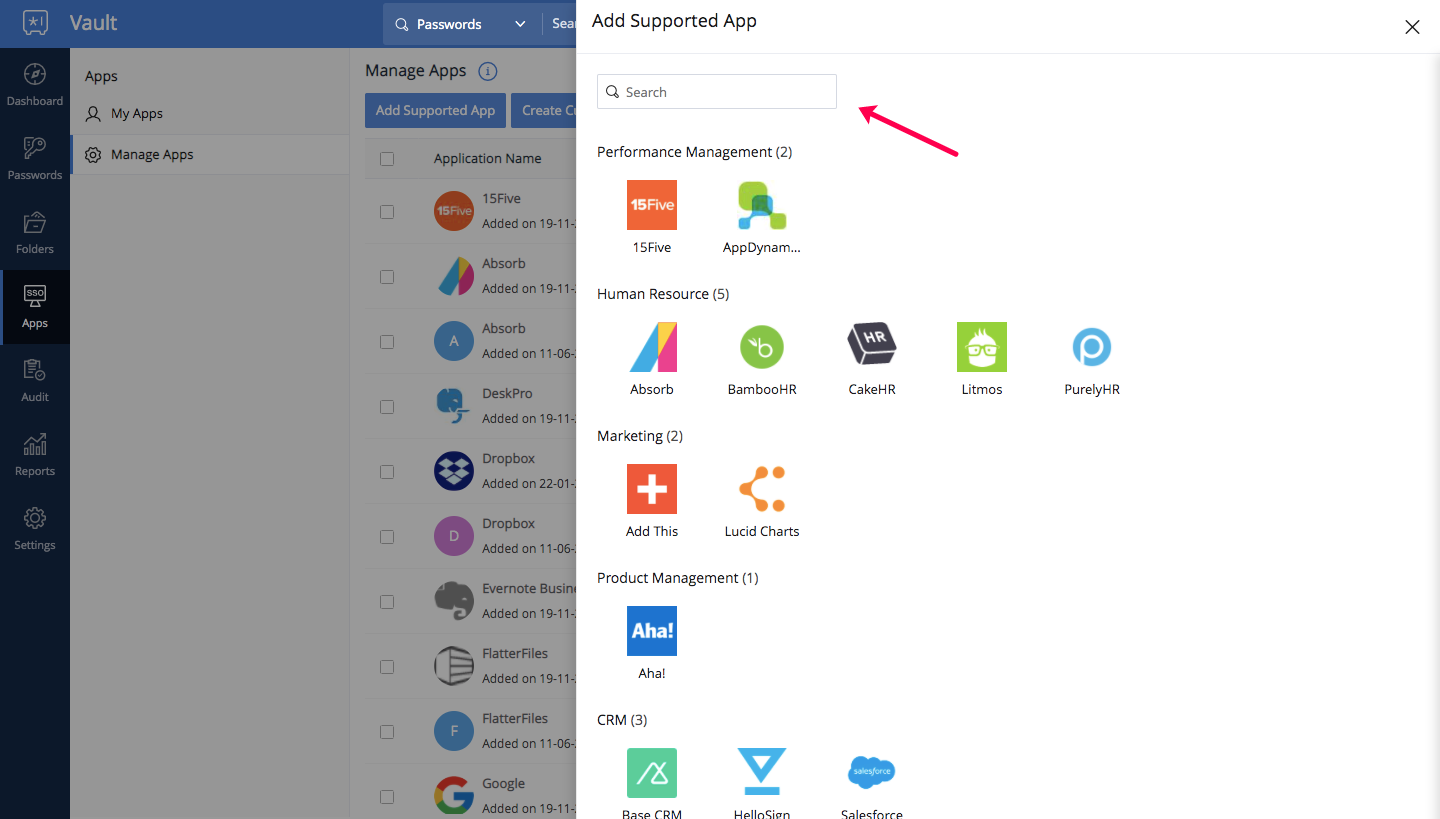This screenshot has height=819, width=1440.
Task: Choose the Absorb app in Human Resource
Action: pos(652,347)
